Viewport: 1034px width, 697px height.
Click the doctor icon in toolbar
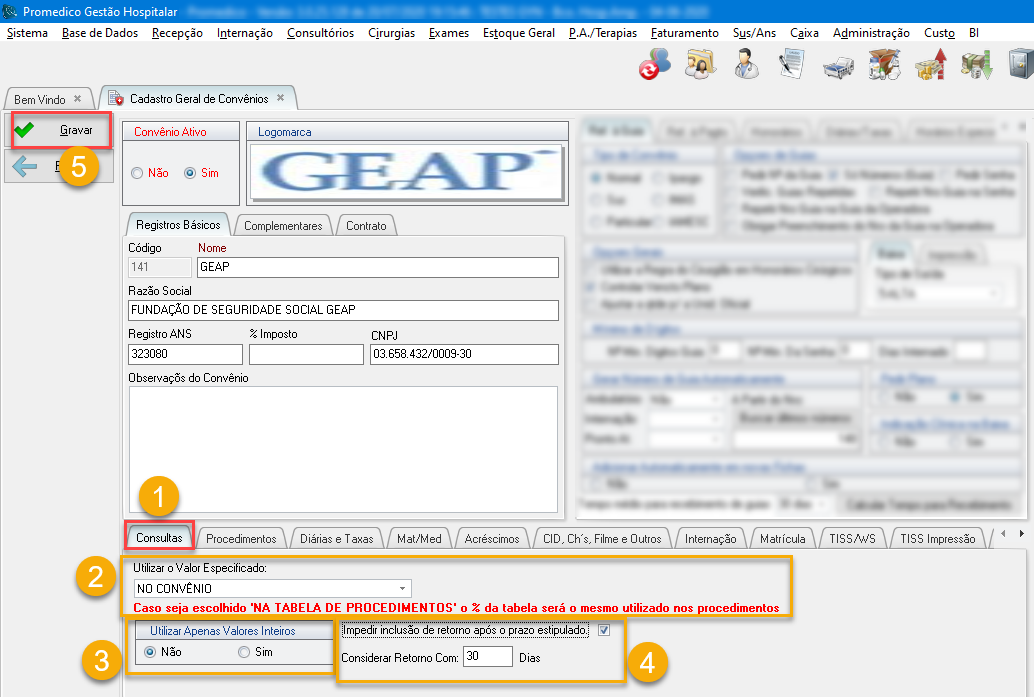click(747, 67)
